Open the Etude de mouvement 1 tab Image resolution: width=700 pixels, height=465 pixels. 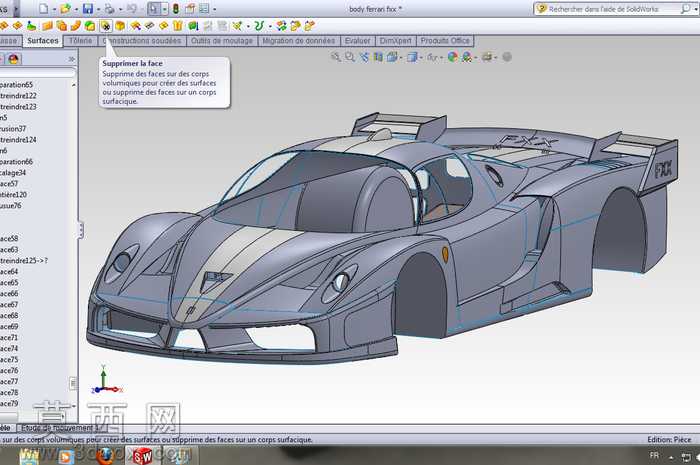(x=61, y=428)
